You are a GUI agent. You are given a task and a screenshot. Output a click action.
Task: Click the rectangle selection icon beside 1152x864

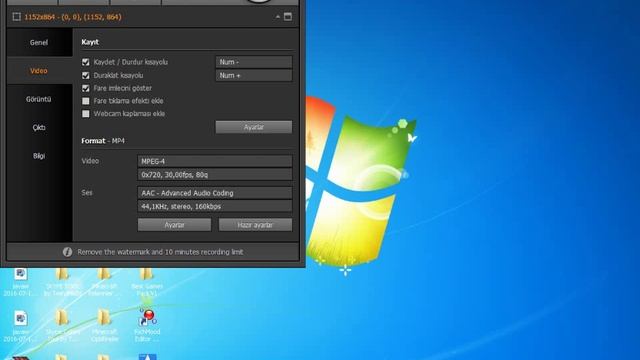click(16, 17)
